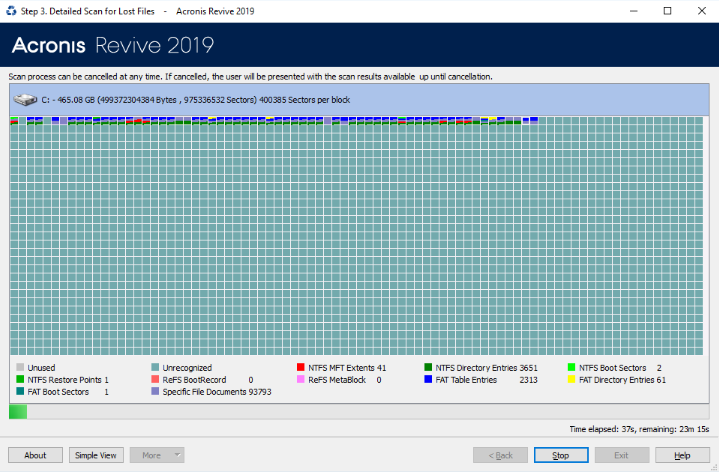Screen dimensions: 719x472
Task: Close the Acronis Revive window
Action: point(702,11)
